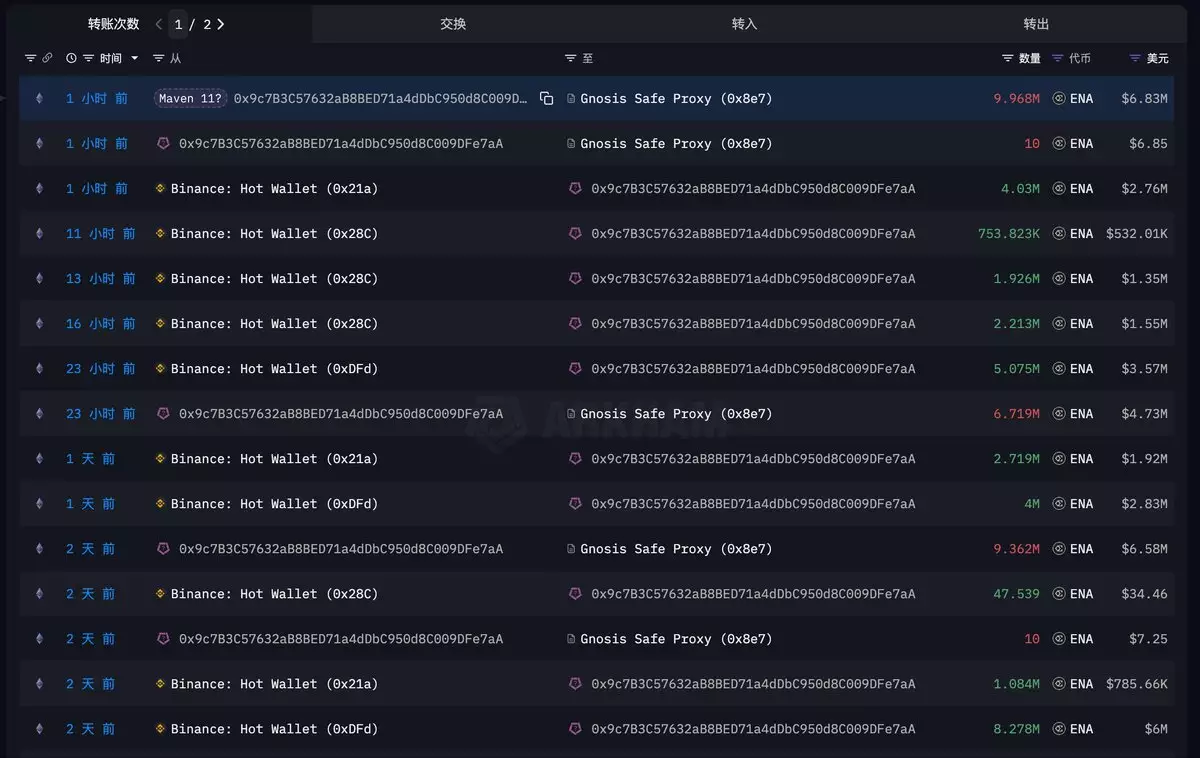Open the sender address on the 6.719M row
The height and width of the screenshot is (758, 1200).
pyautogui.click(x=341, y=413)
